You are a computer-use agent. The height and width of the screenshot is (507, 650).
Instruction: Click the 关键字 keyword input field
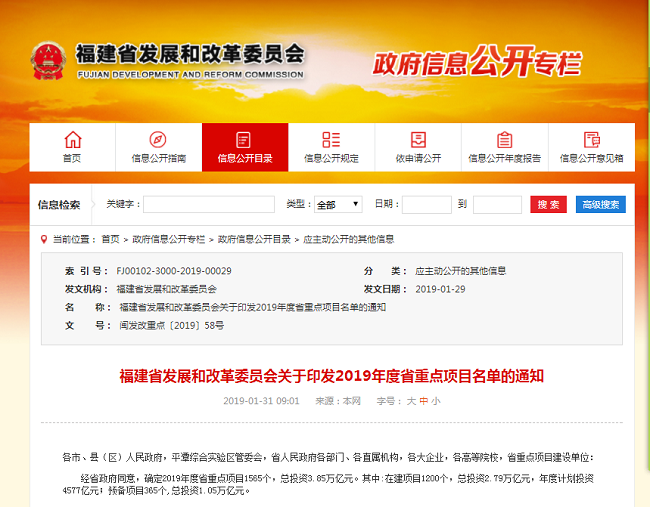(x=208, y=205)
